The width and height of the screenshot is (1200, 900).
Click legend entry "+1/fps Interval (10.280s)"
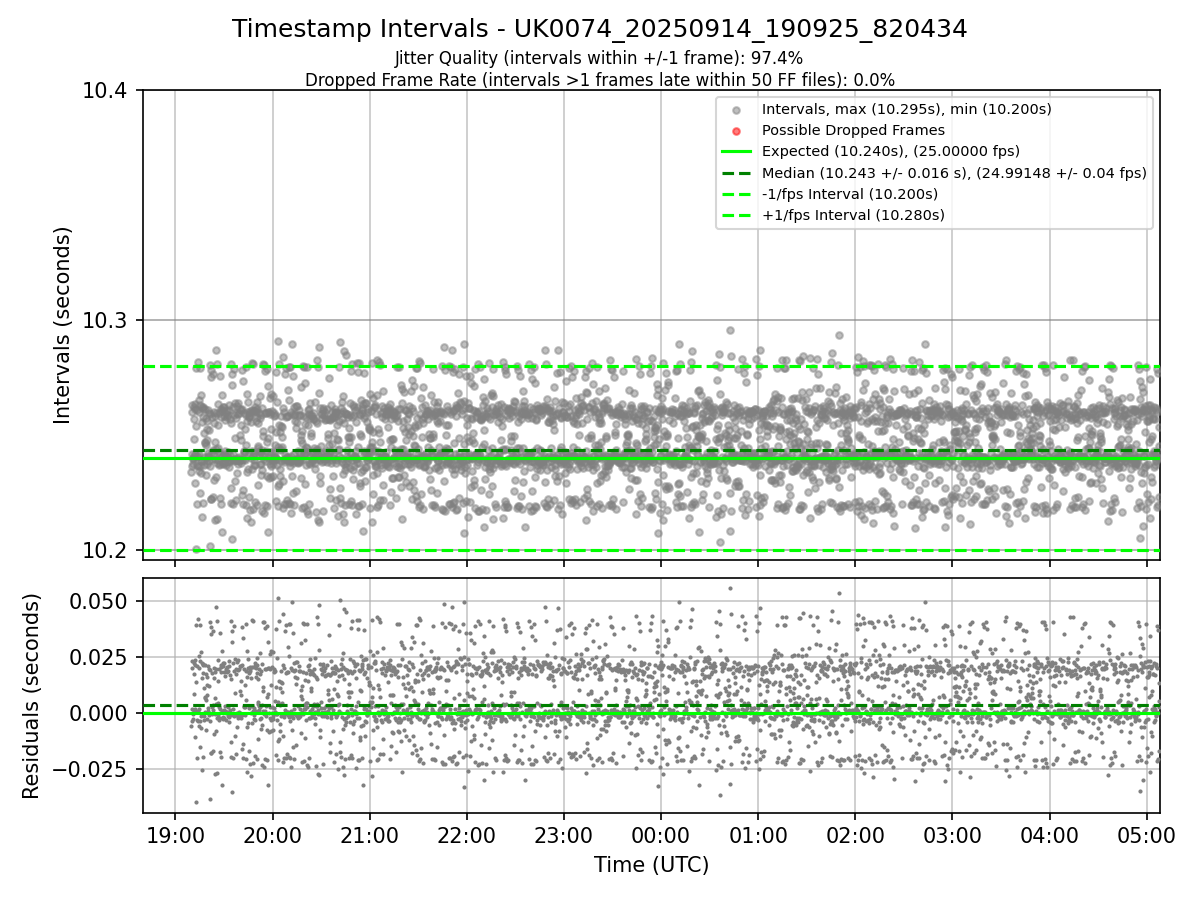852,215
